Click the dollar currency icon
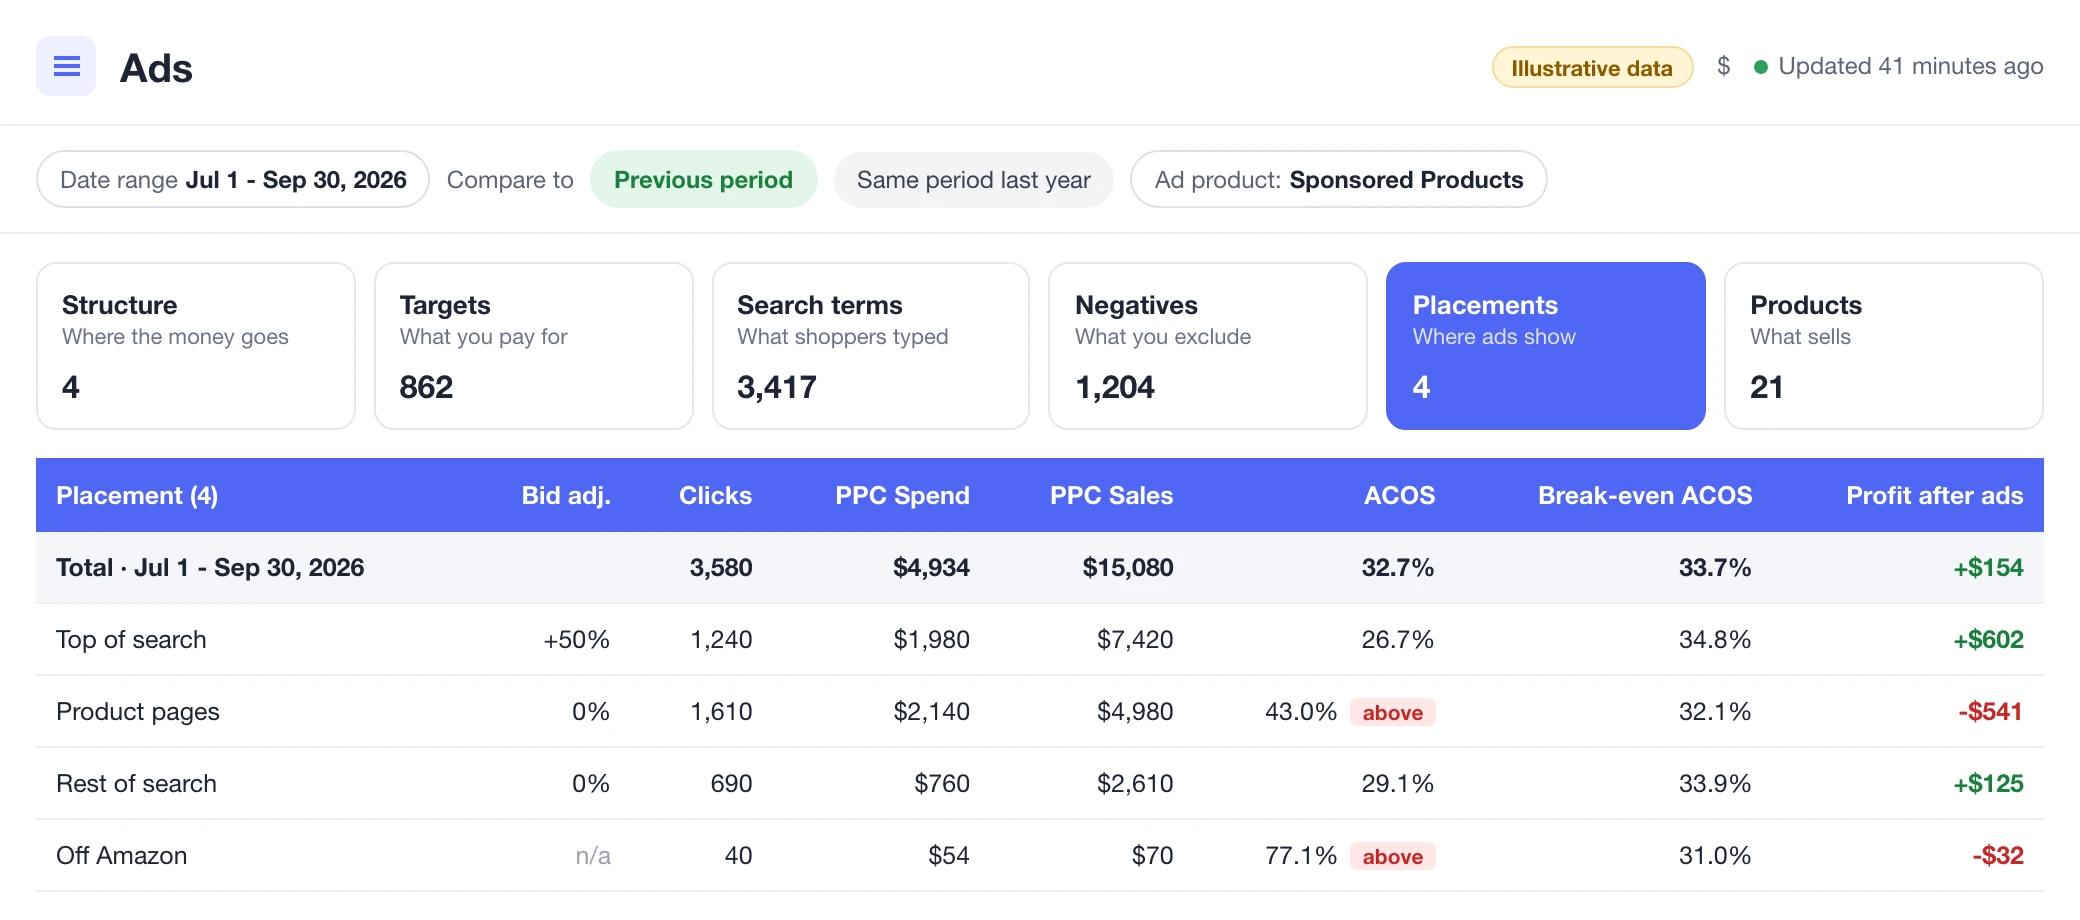Image resolution: width=2080 pixels, height=920 pixels. (1723, 66)
